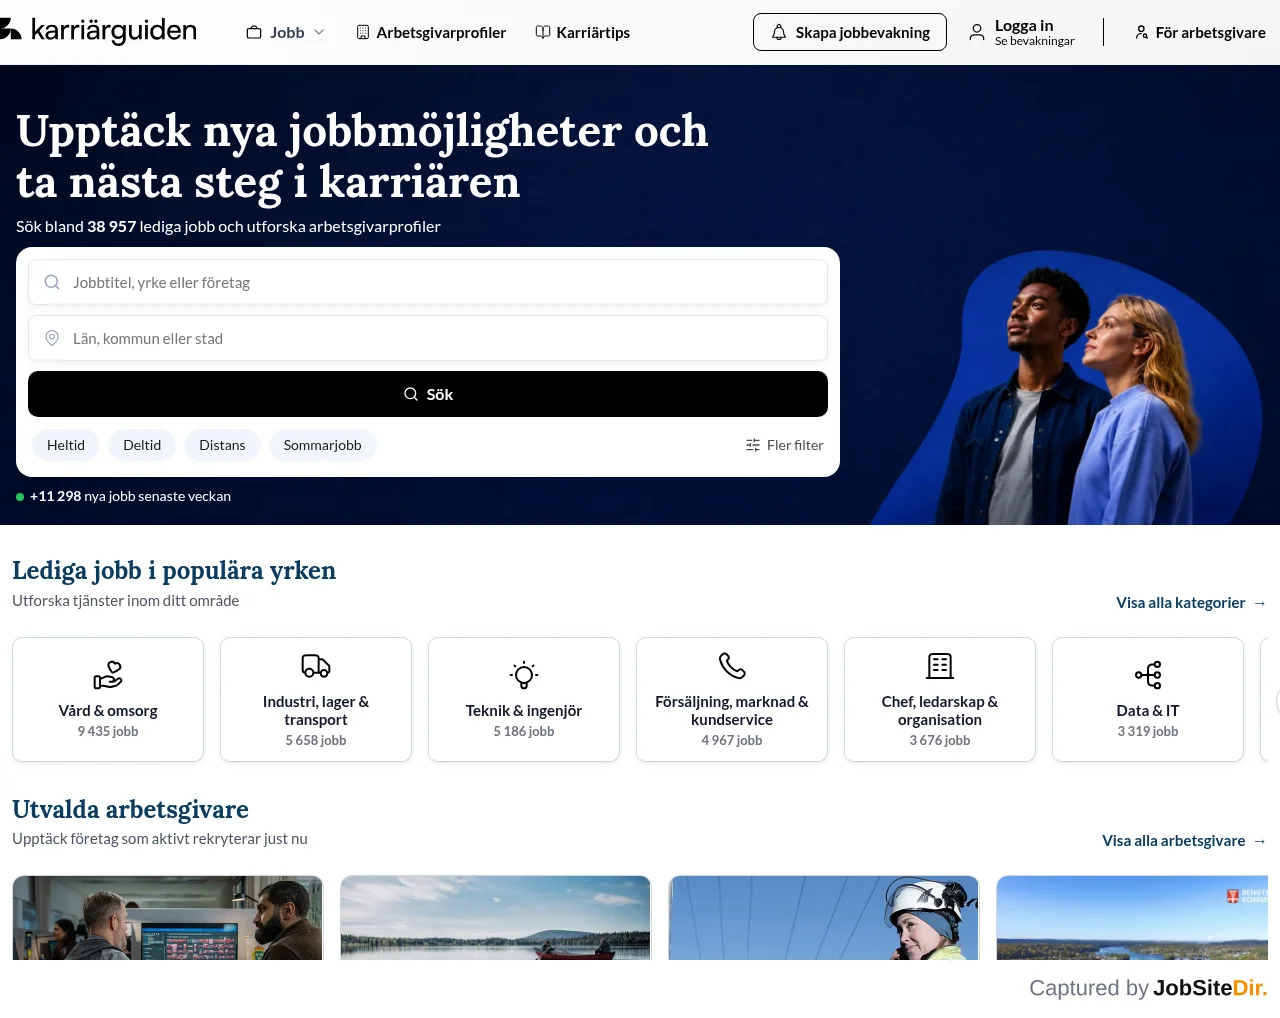The height and width of the screenshot is (1018, 1280).
Task: Toggle the Heltid filter chip
Action: (x=66, y=445)
